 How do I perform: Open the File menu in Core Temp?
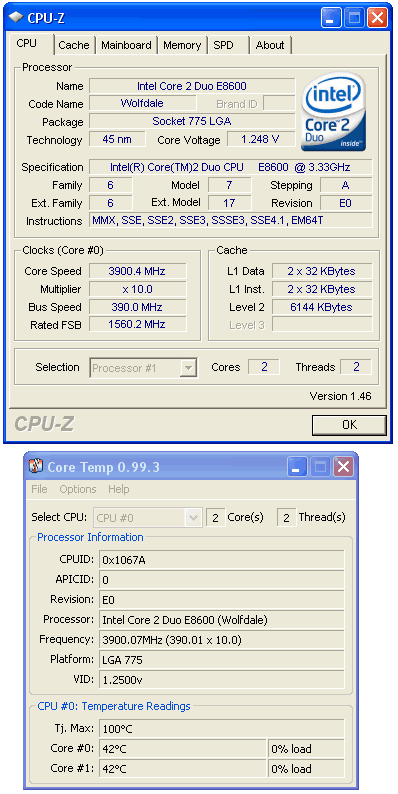pos(39,489)
